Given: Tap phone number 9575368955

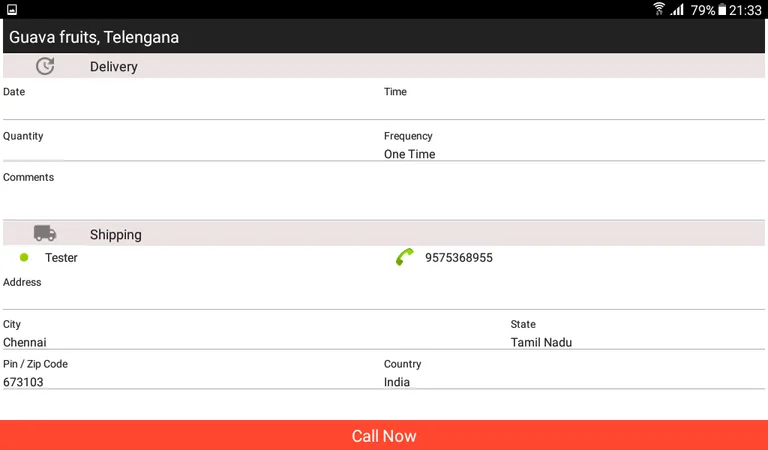Looking at the screenshot, I should (x=459, y=258).
